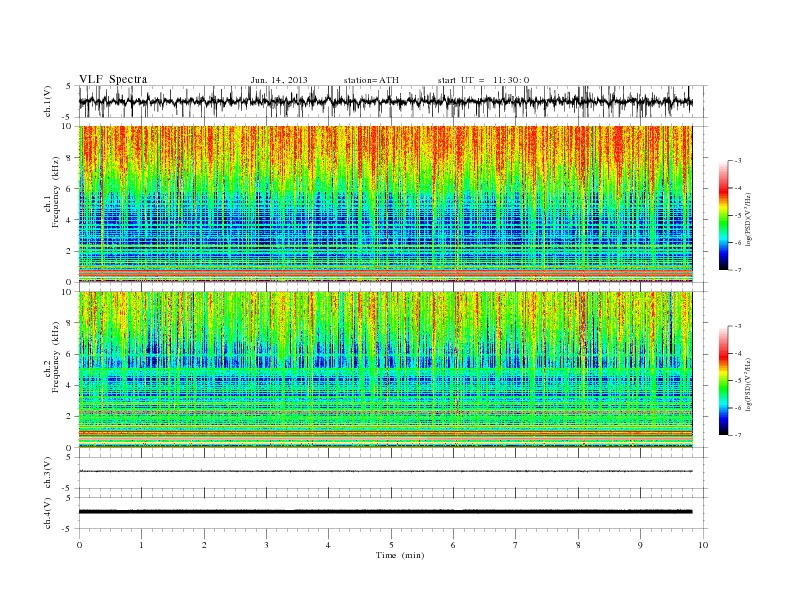Select the 'ch.4(V)' axis label
The image size is (792, 612).
pos(48,513)
